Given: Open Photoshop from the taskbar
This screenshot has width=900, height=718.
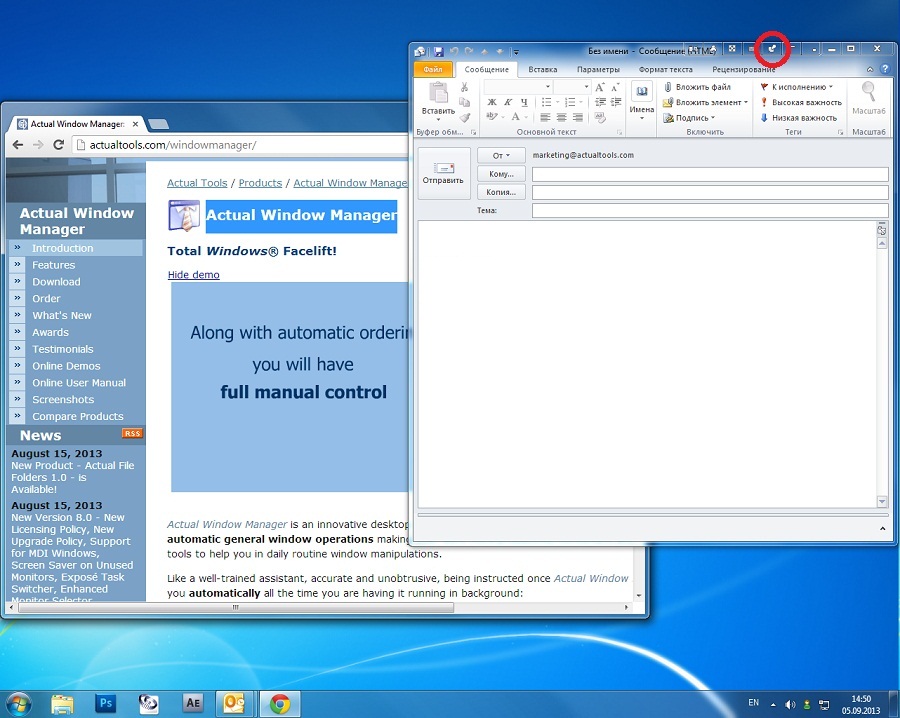Looking at the screenshot, I should coord(106,703).
